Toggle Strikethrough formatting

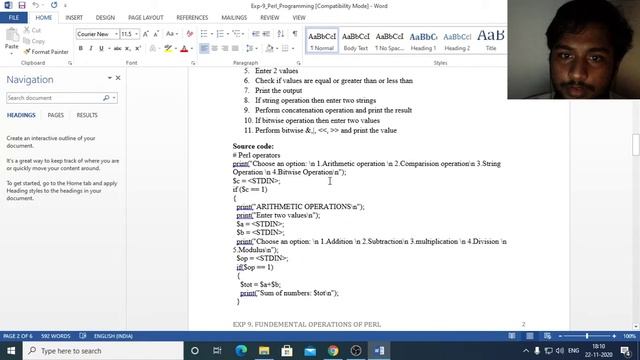click(118, 49)
